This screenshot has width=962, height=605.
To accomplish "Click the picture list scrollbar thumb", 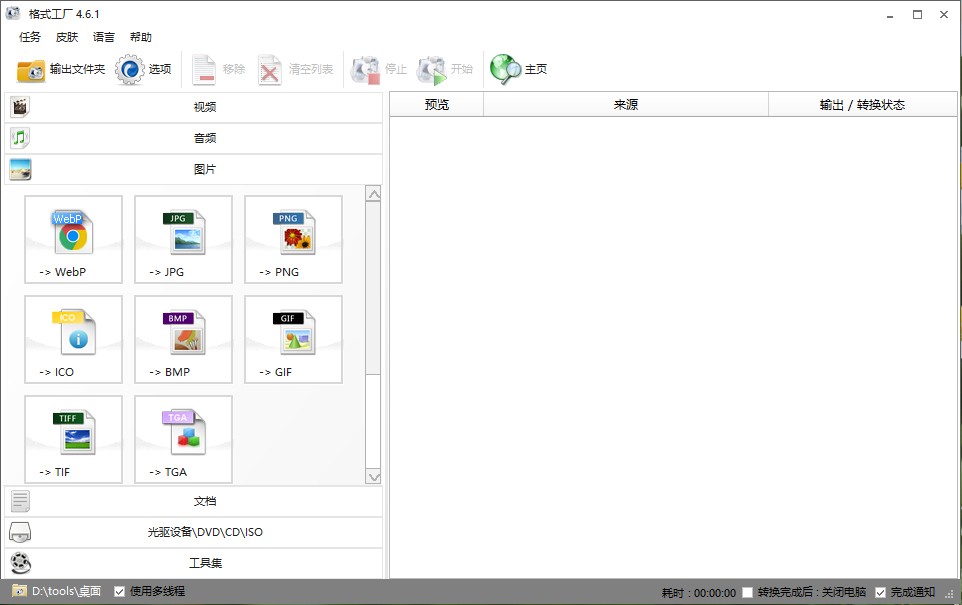I will (373, 288).
